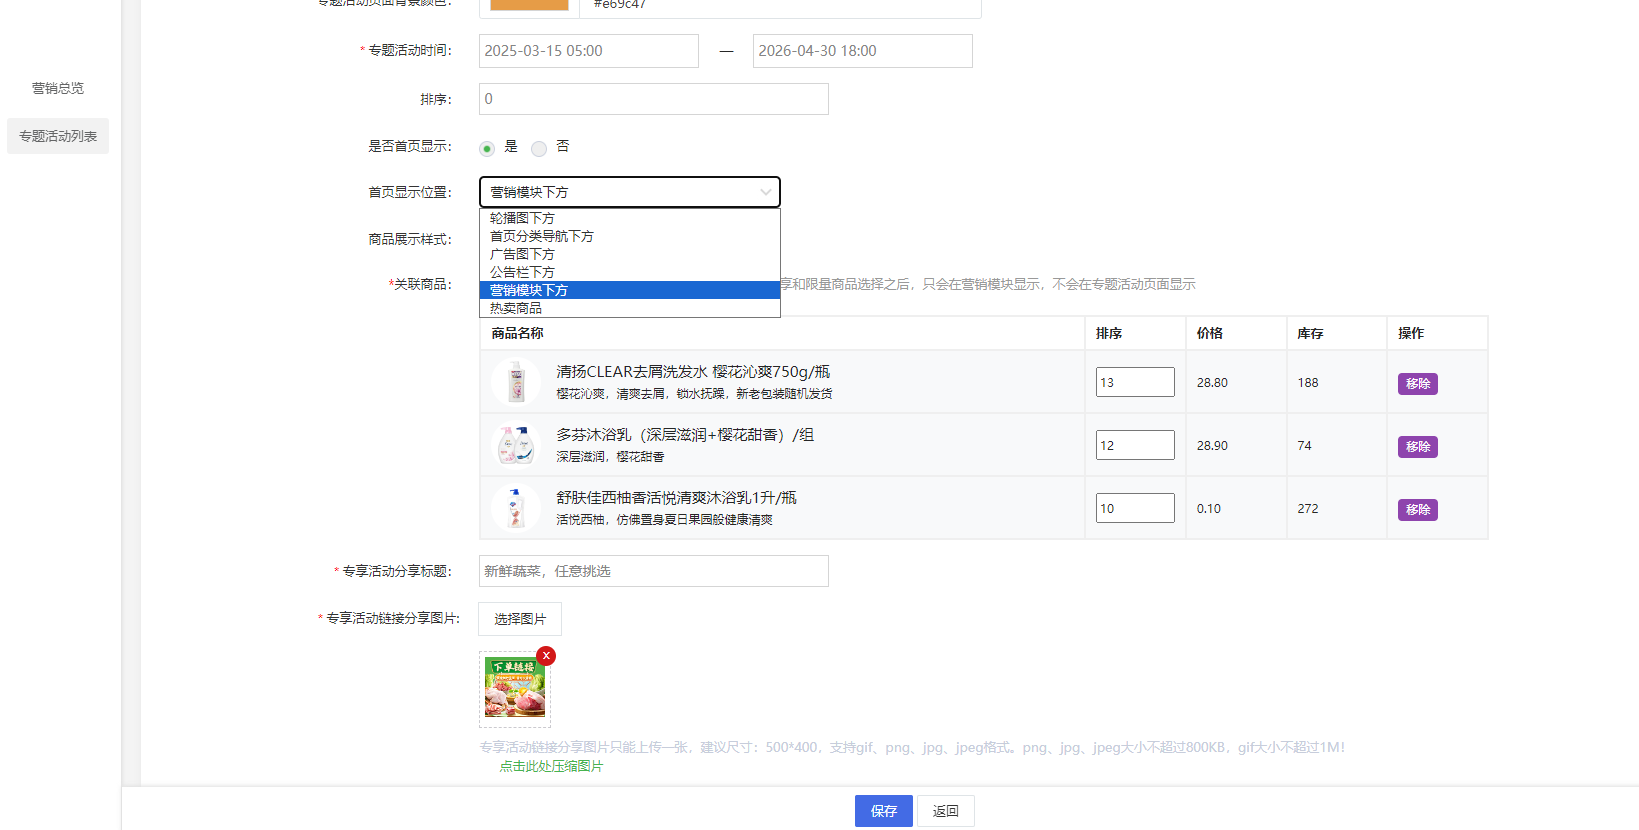Click the 多芬沐浴乳 product thumbnail
Viewport: 1639px width, 830px height.
pos(516,445)
